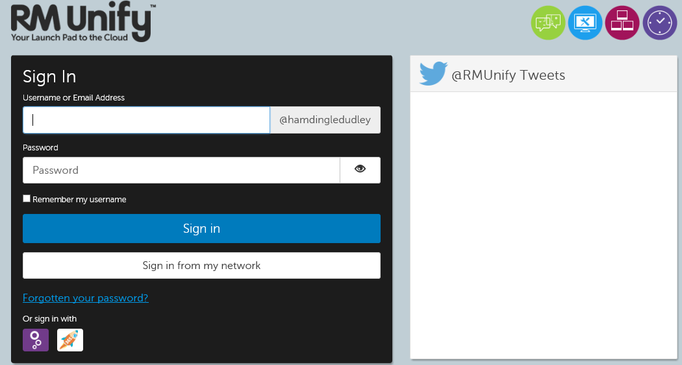The width and height of the screenshot is (682, 365).
Task: Sign in with the purple circles icon
Action: [x=36, y=340]
